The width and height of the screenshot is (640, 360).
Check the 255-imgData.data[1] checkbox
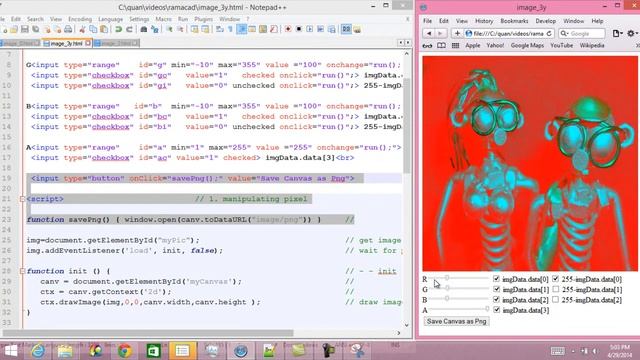[x=556, y=289]
